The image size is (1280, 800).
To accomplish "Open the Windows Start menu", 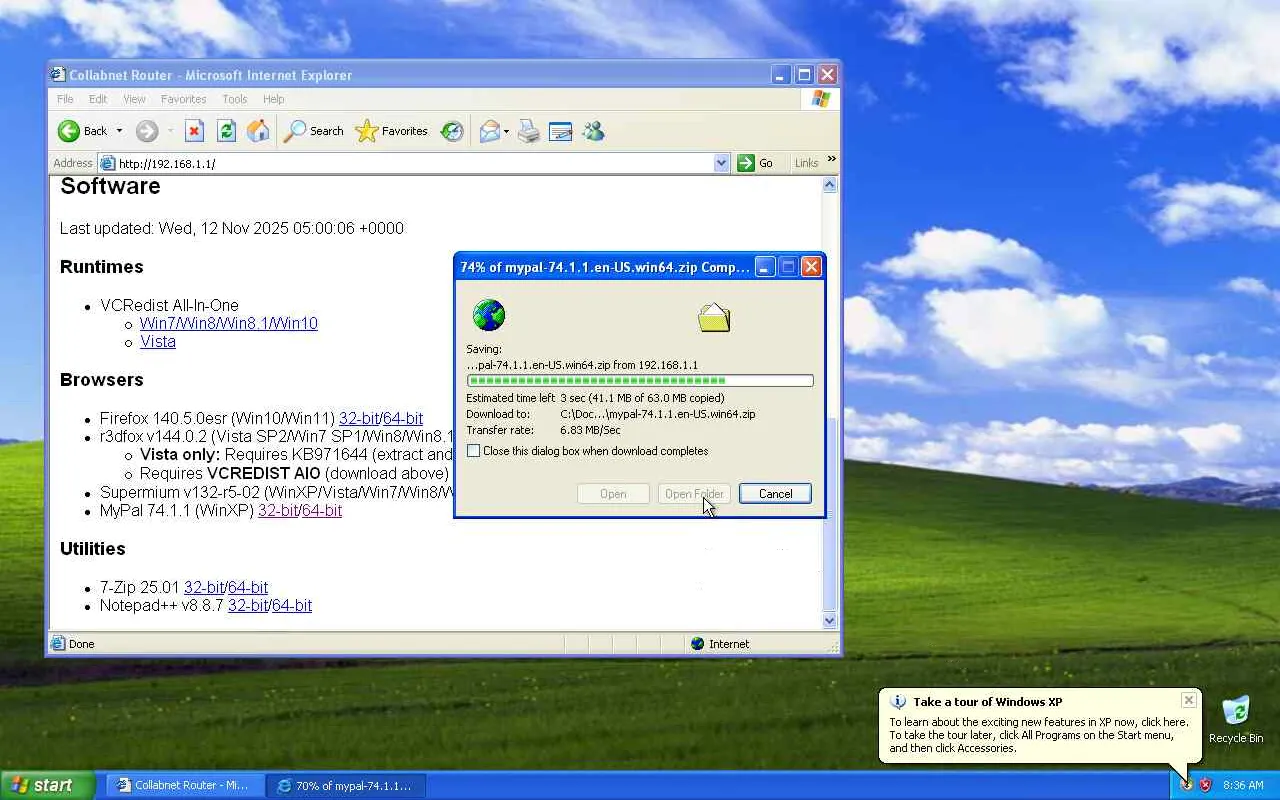I will [x=47, y=785].
